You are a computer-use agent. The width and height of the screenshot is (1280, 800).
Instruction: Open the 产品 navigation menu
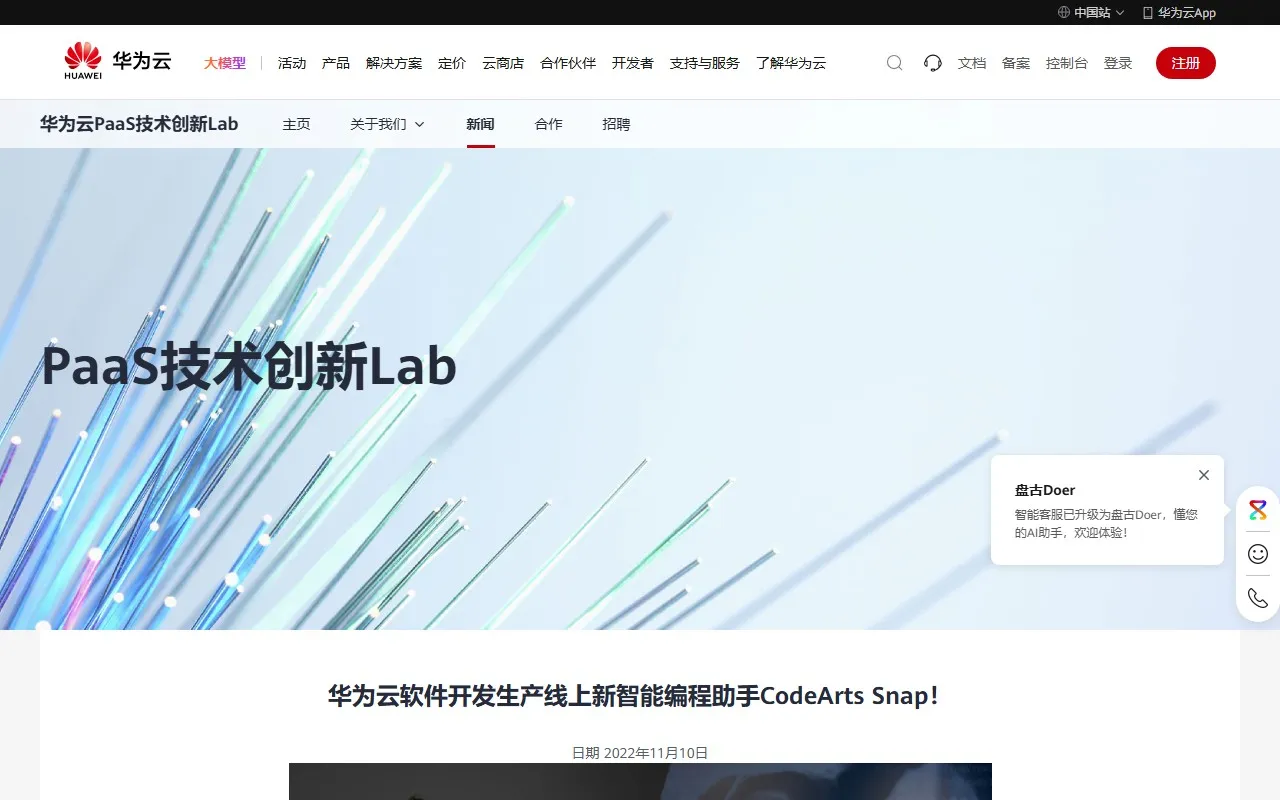[336, 63]
